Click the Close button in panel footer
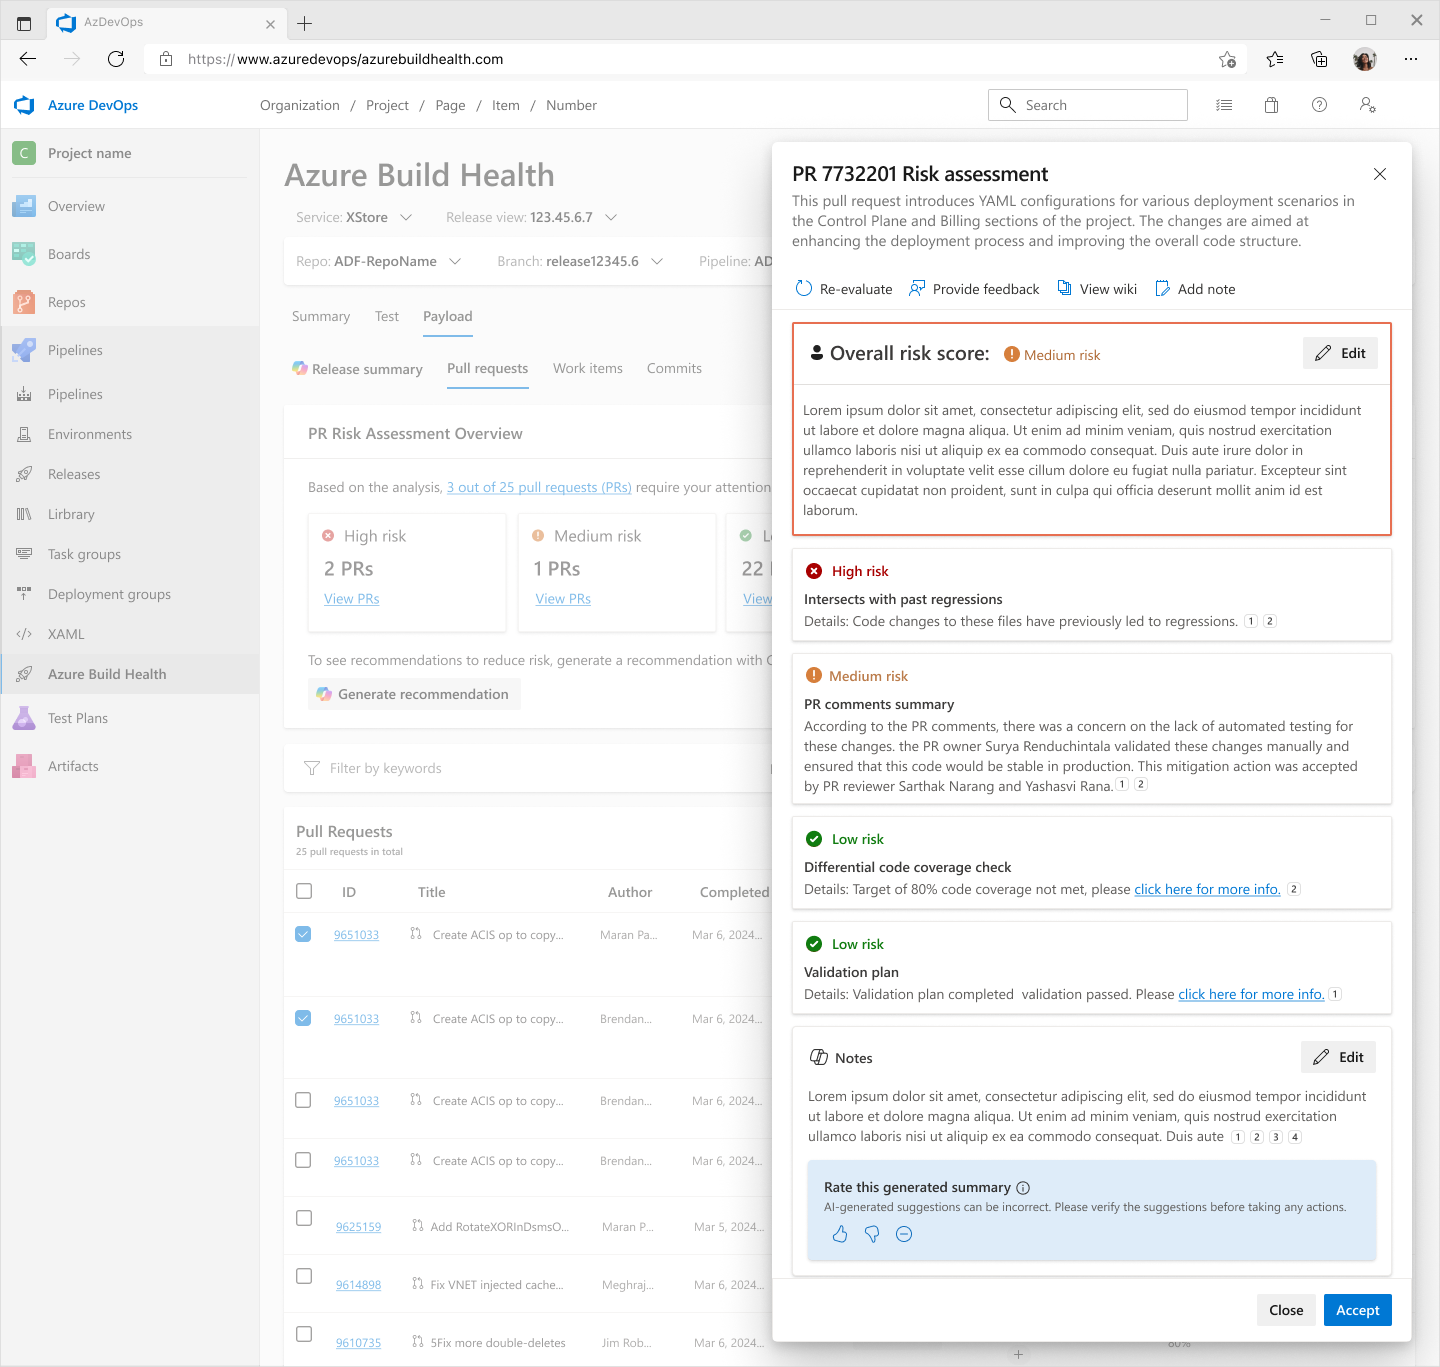The height and width of the screenshot is (1367, 1440). pyautogui.click(x=1286, y=1310)
